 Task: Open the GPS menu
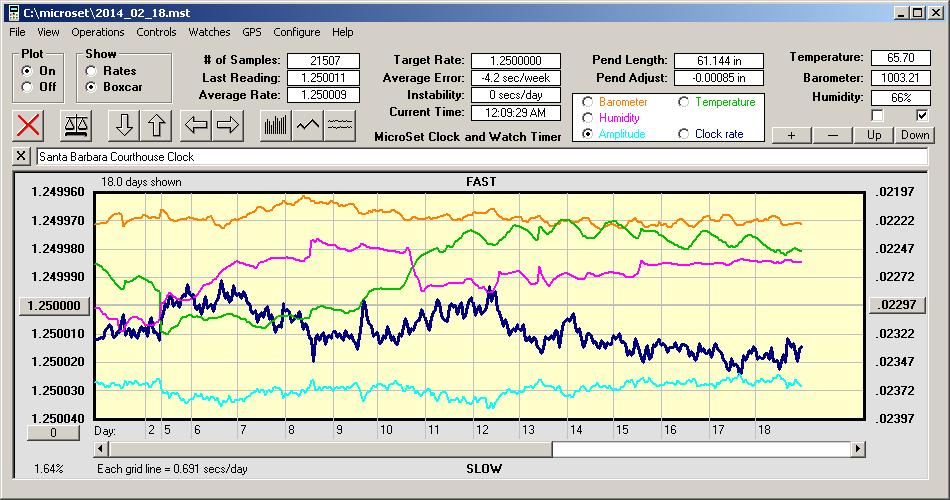[251, 32]
